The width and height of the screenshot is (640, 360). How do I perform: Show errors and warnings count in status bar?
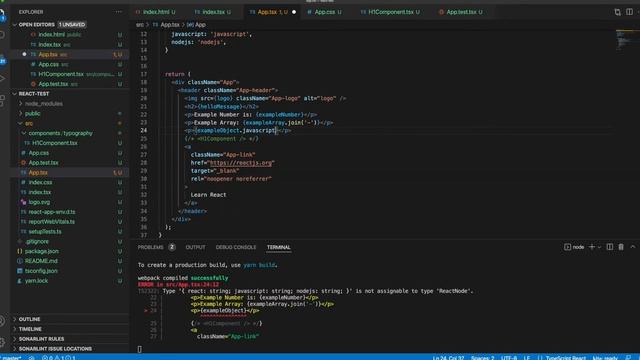pyautogui.click(x=58, y=358)
